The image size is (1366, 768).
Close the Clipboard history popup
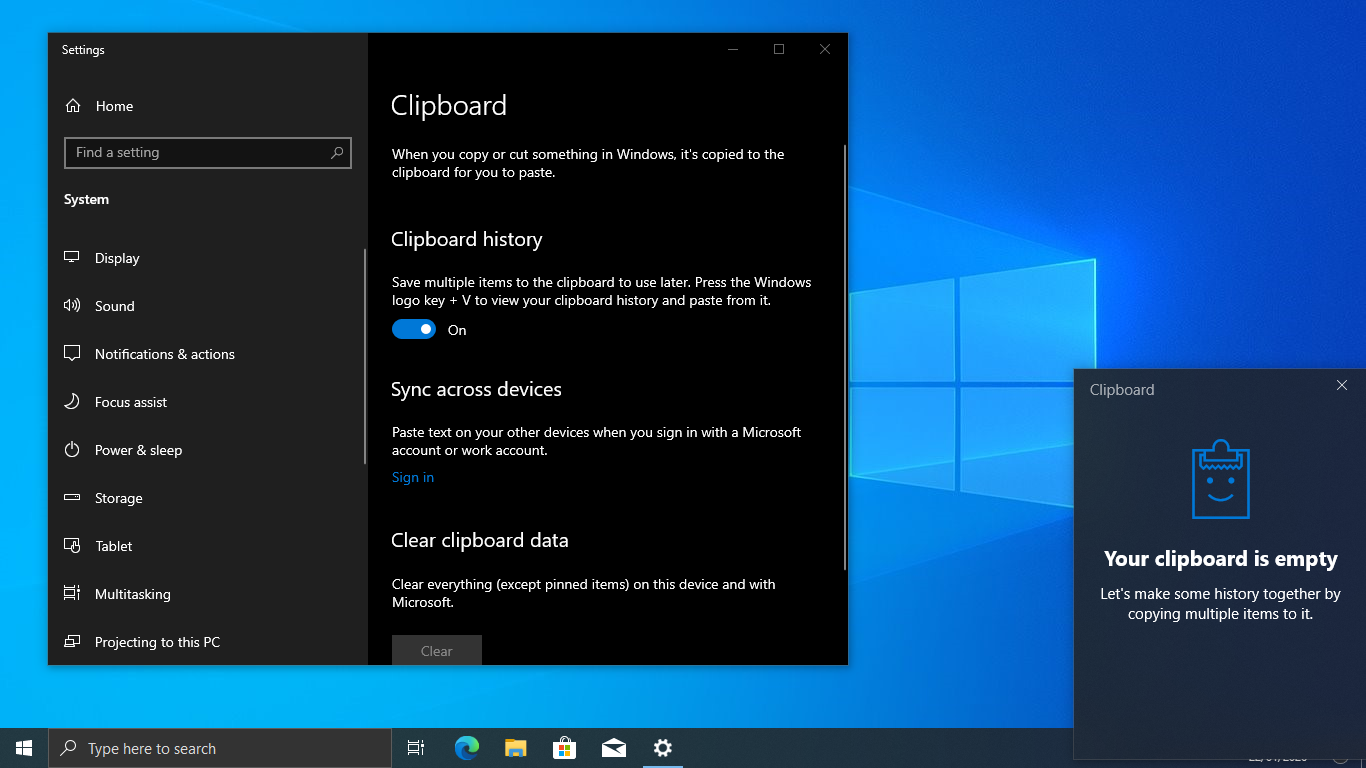pyautogui.click(x=1342, y=386)
